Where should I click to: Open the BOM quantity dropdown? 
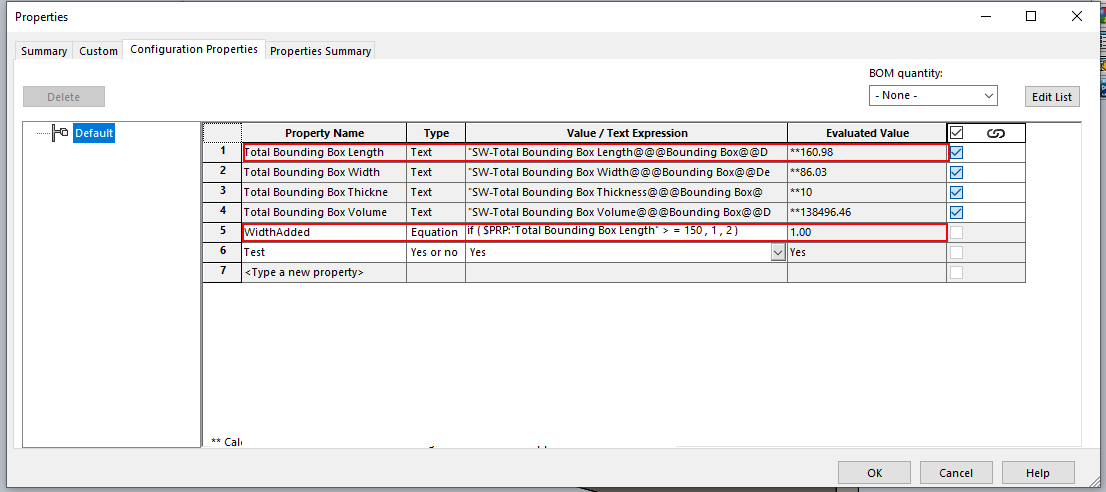[934, 96]
